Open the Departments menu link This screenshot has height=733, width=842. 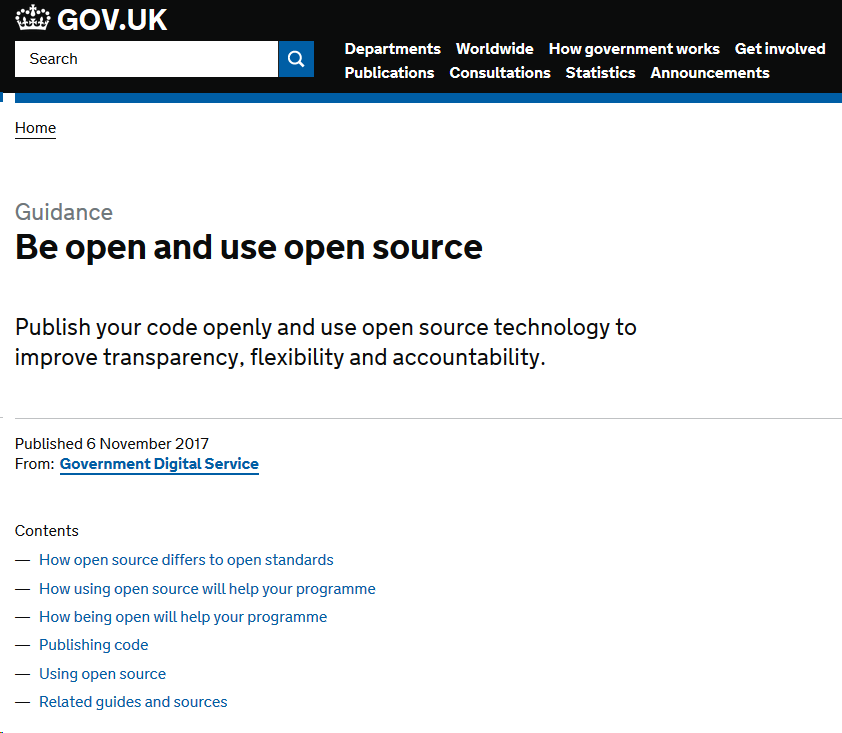pyautogui.click(x=393, y=49)
